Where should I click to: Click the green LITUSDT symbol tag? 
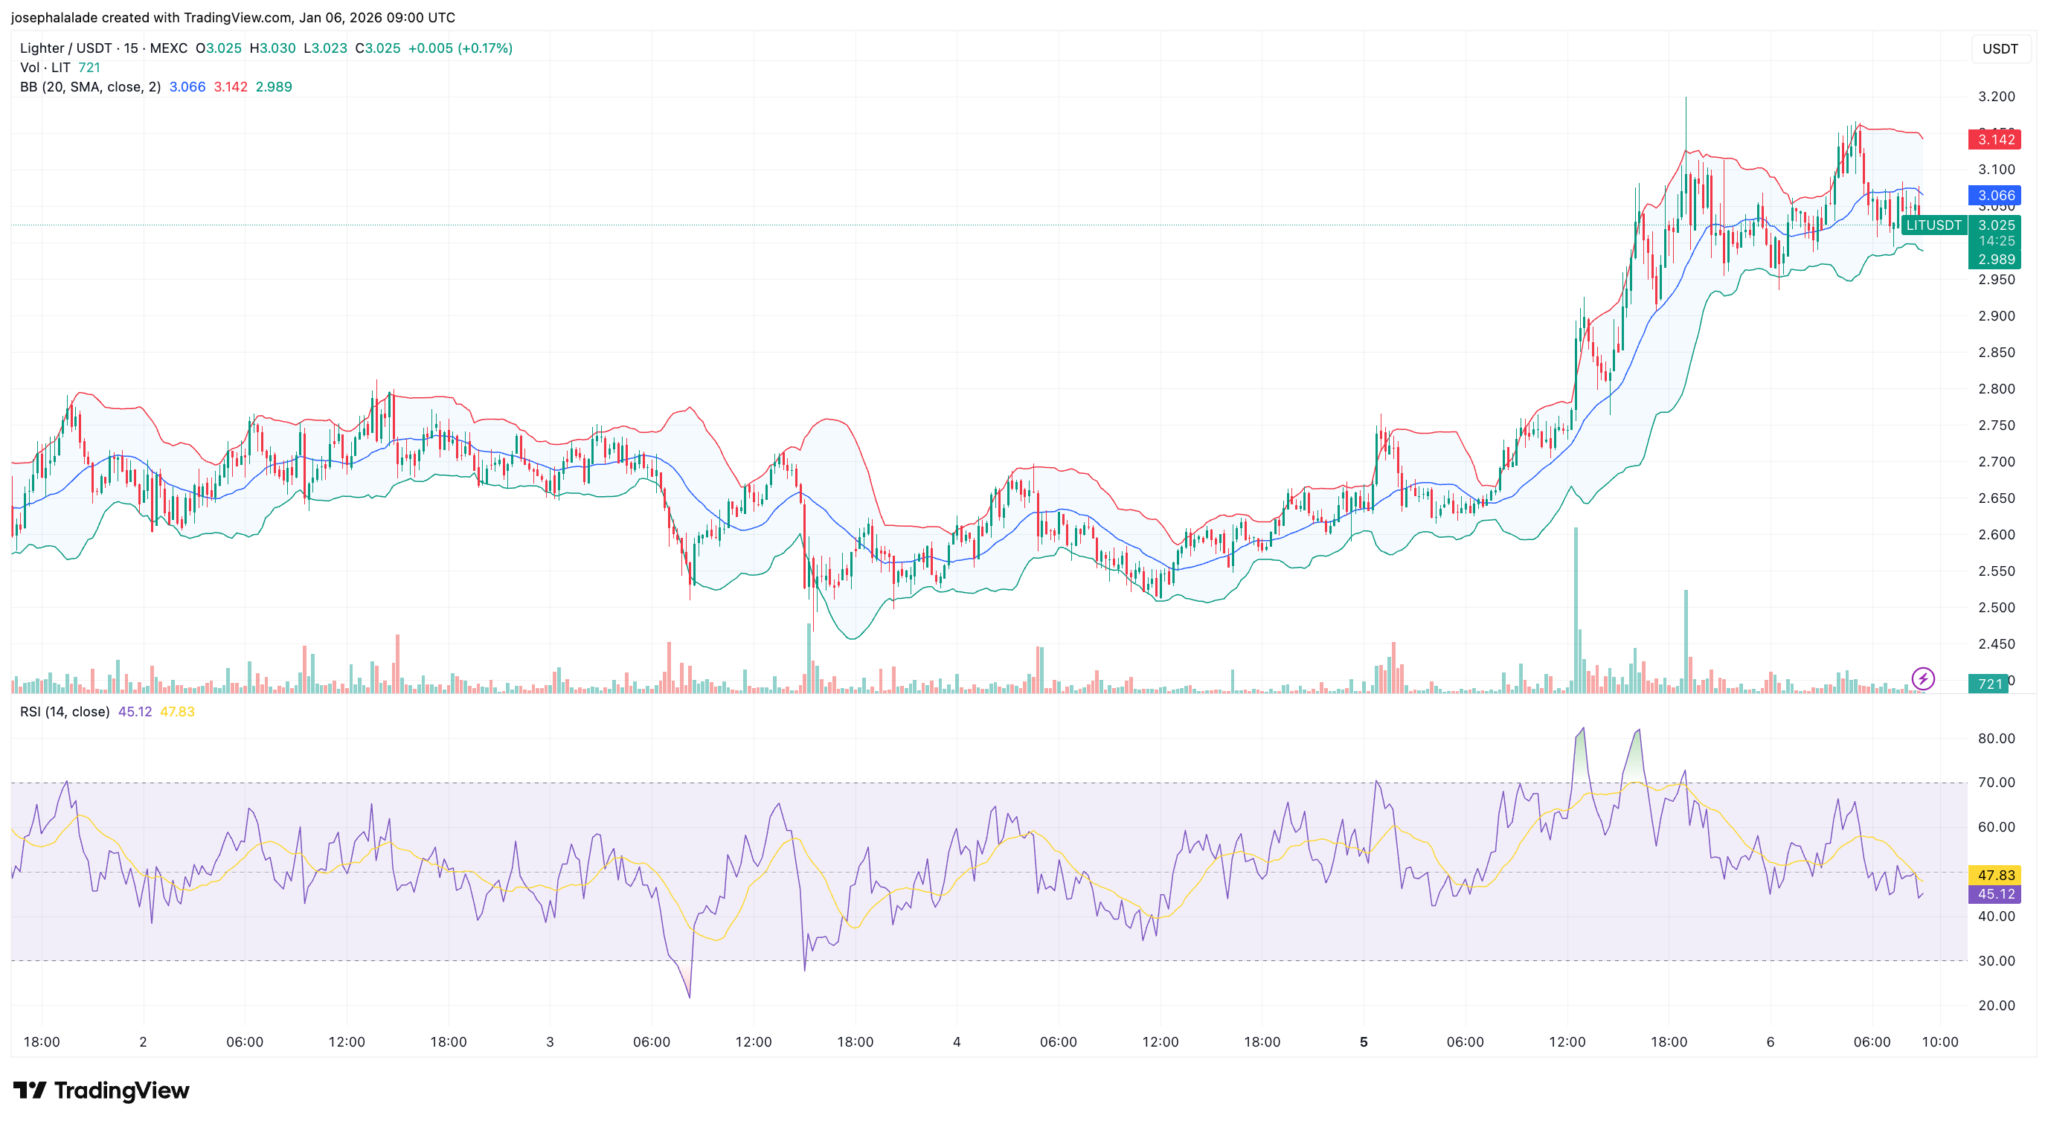point(1933,226)
